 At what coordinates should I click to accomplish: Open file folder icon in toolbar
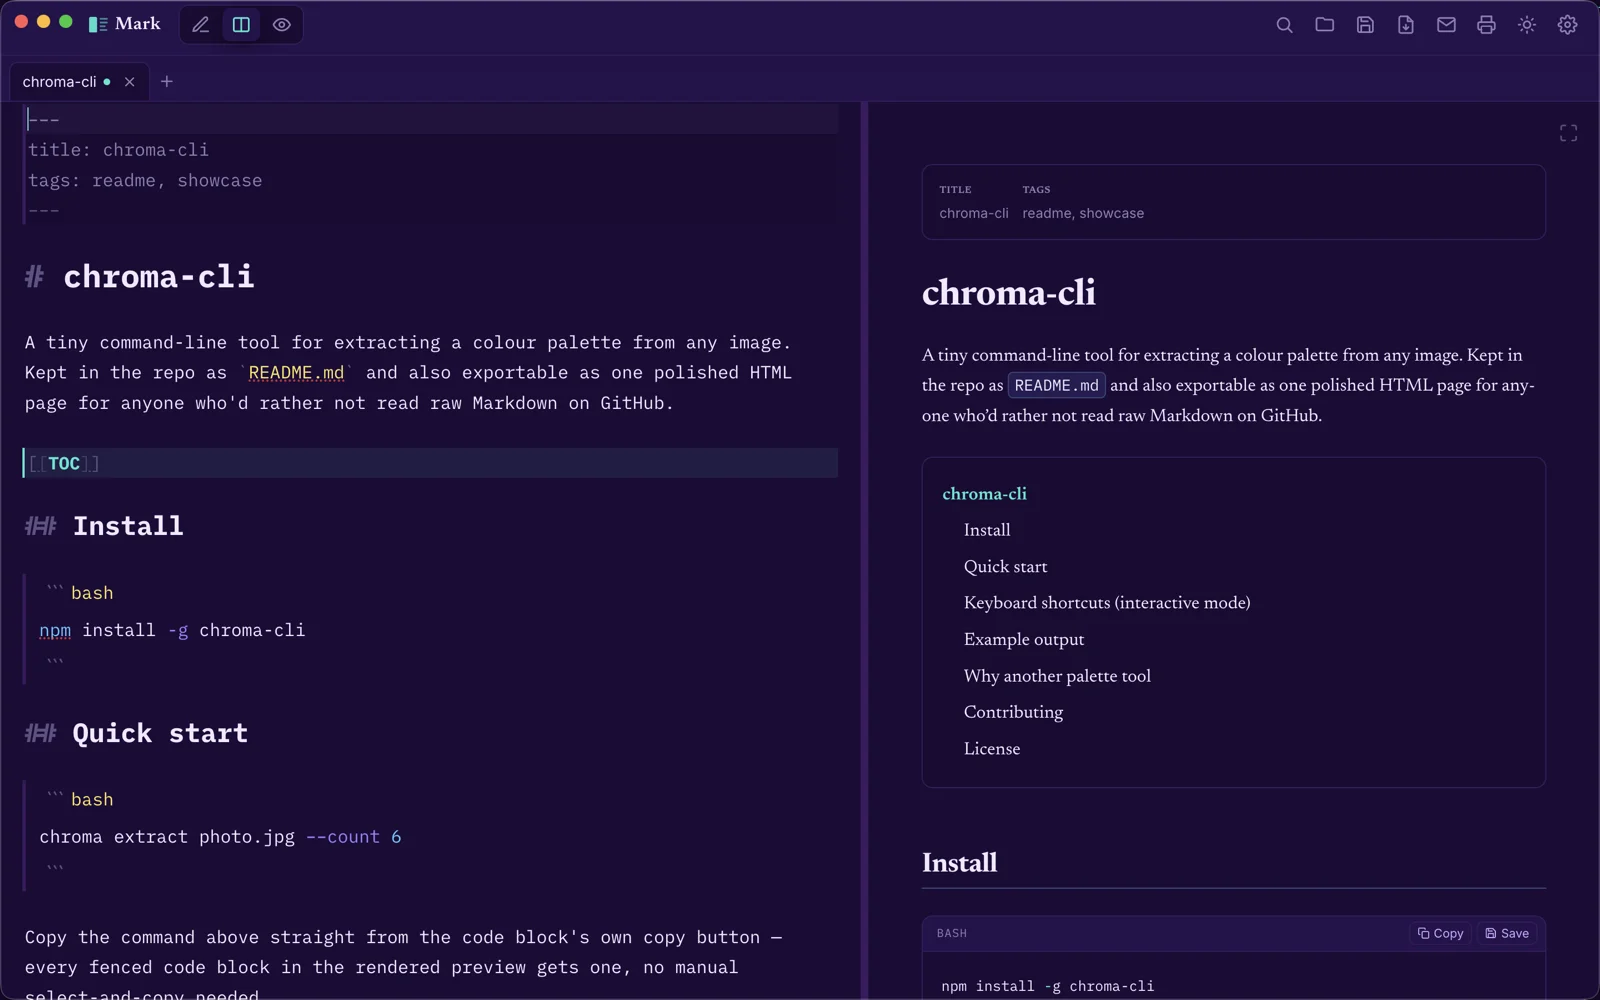(x=1325, y=25)
